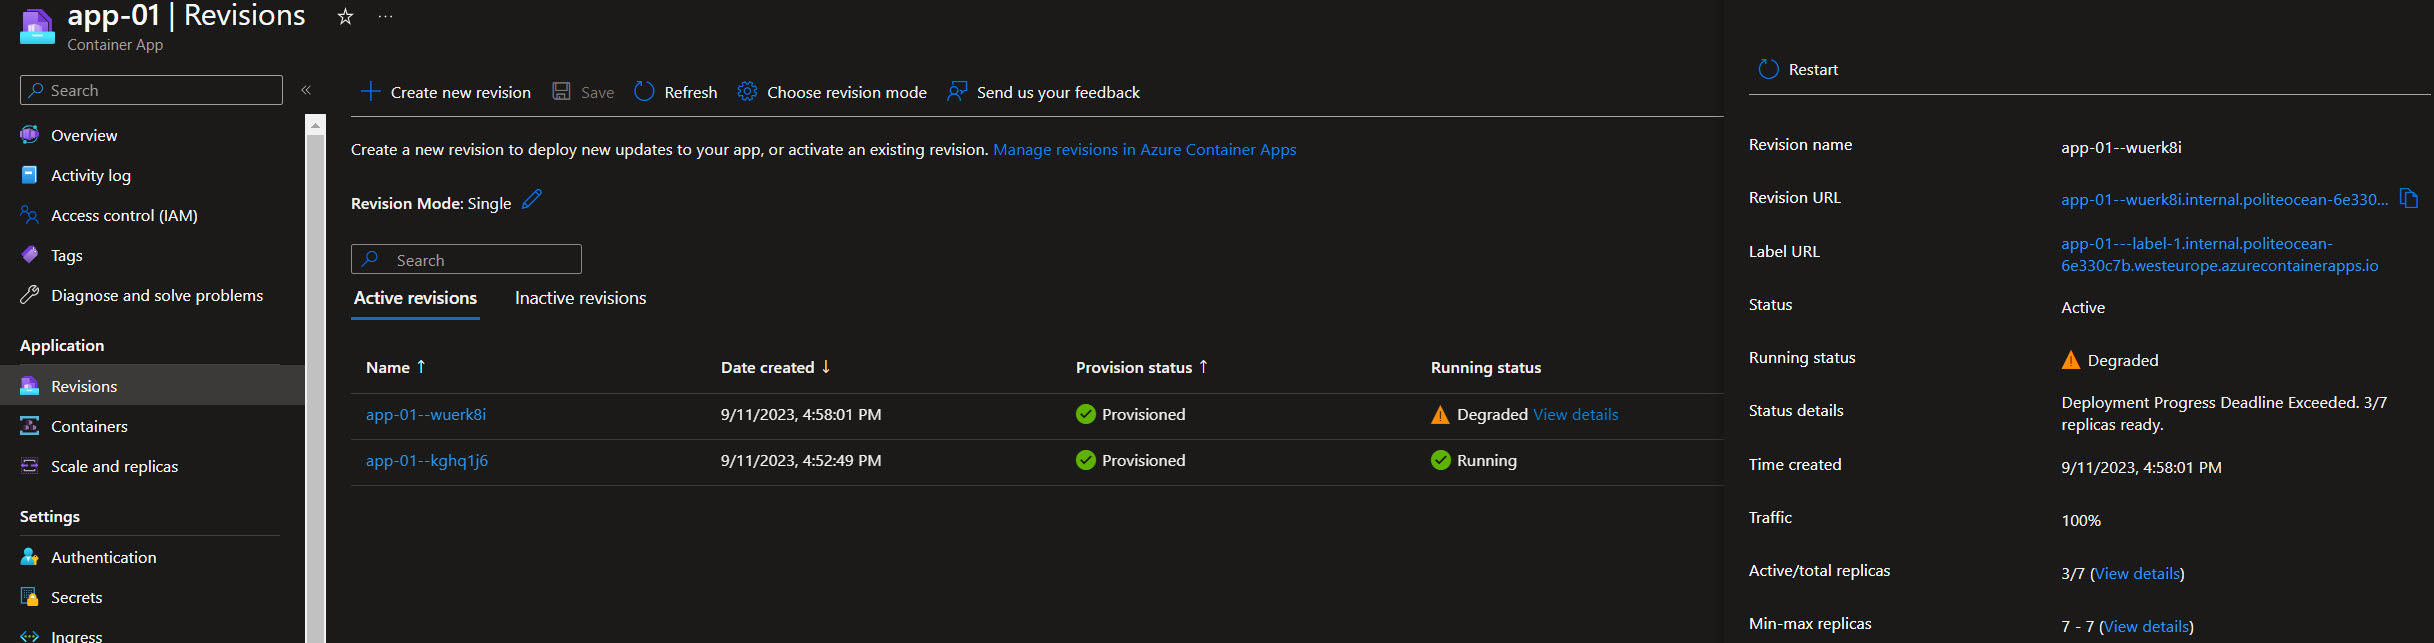Screen dimensions: 2434x643
Task: Select the Active revisions tab
Action: (x=415, y=298)
